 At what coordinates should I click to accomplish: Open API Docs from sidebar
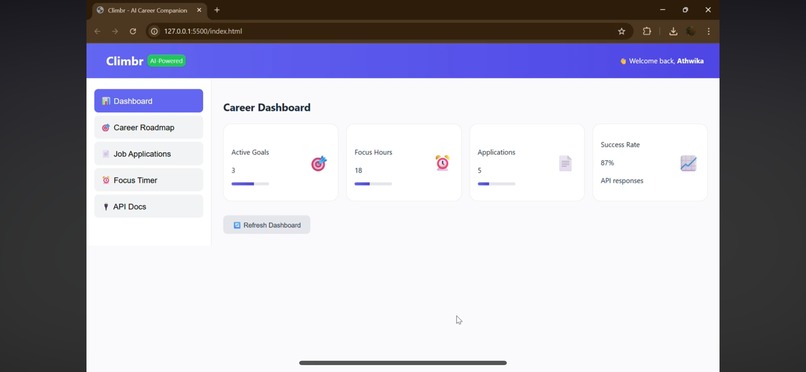click(149, 207)
